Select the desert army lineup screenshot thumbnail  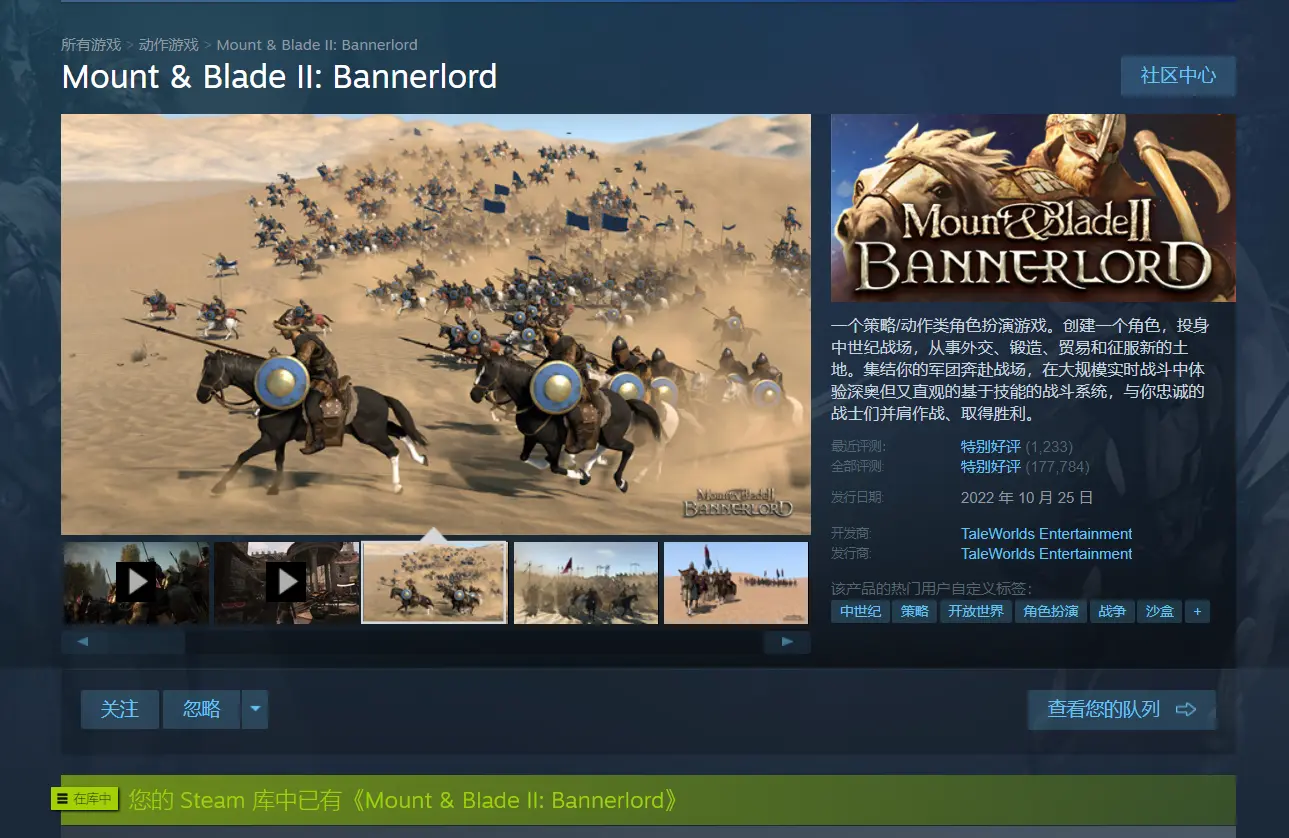point(736,582)
